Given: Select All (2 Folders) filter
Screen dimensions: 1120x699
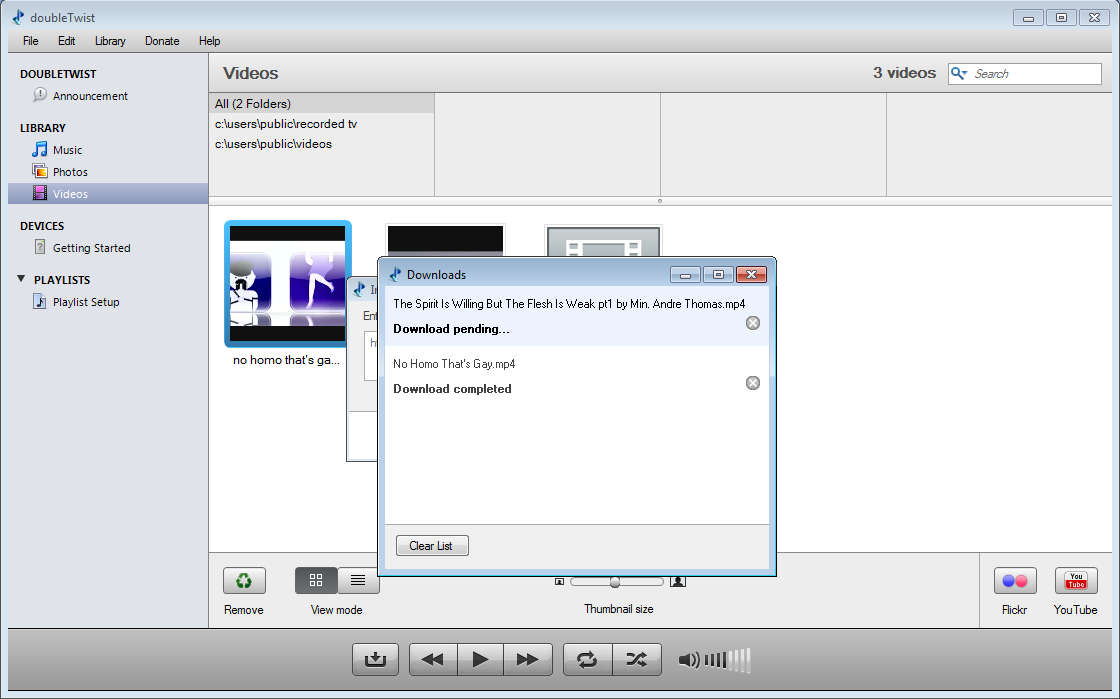Looking at the screenshot, I should 321,104.
